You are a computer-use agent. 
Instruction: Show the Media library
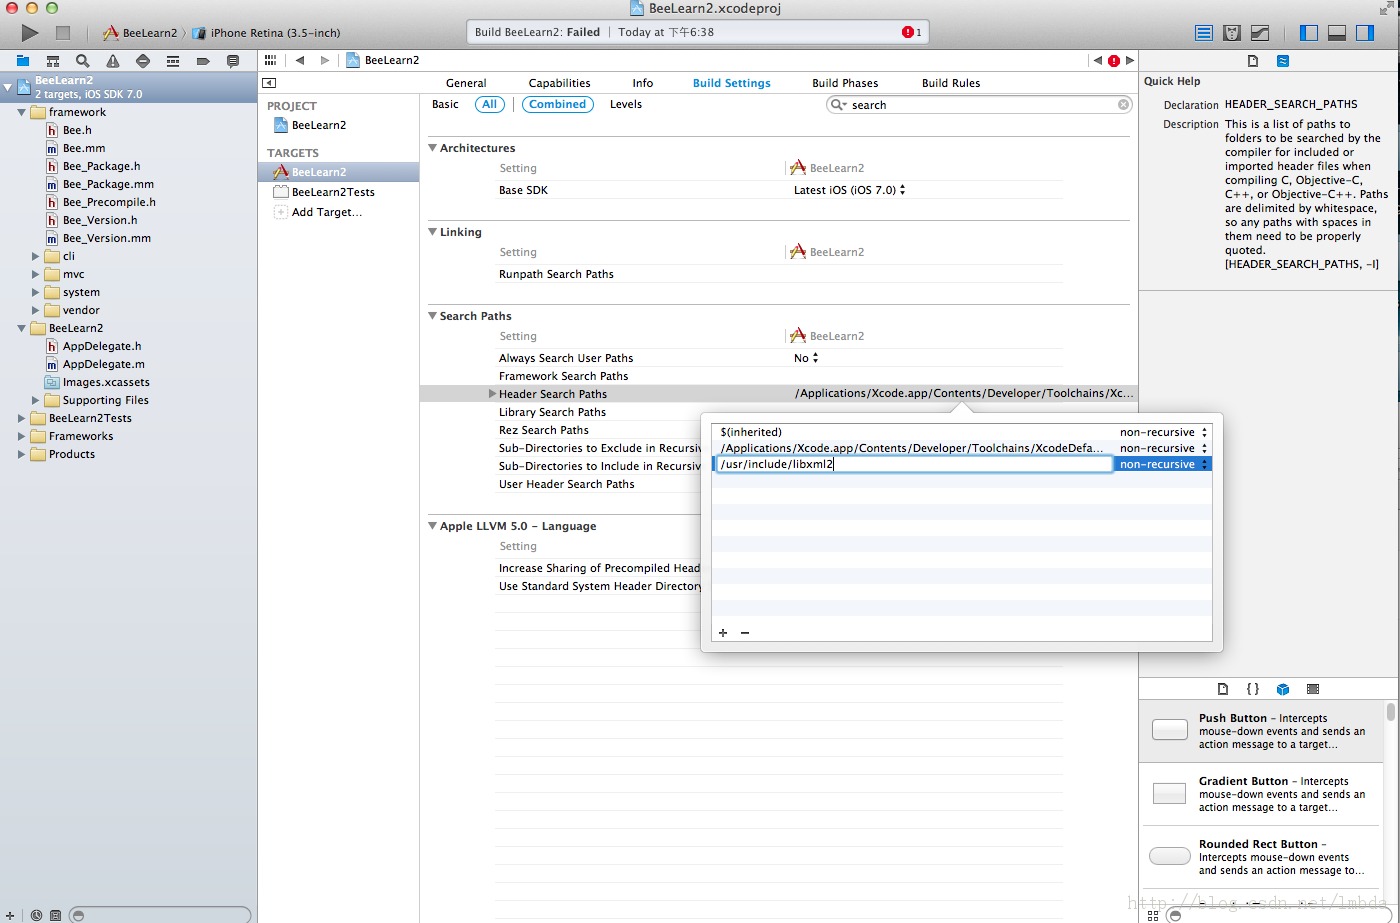1313,689
